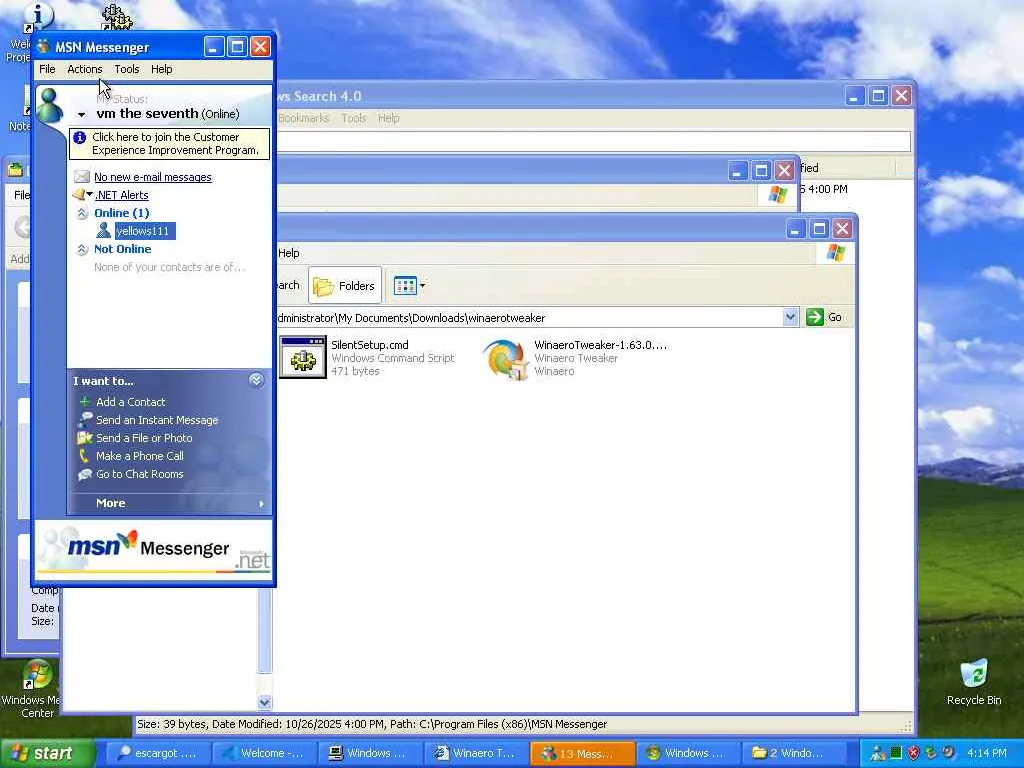This screenshot has width=1024, height=768.
Task: Click Add a Contact
Action: [x=131, y=402]
